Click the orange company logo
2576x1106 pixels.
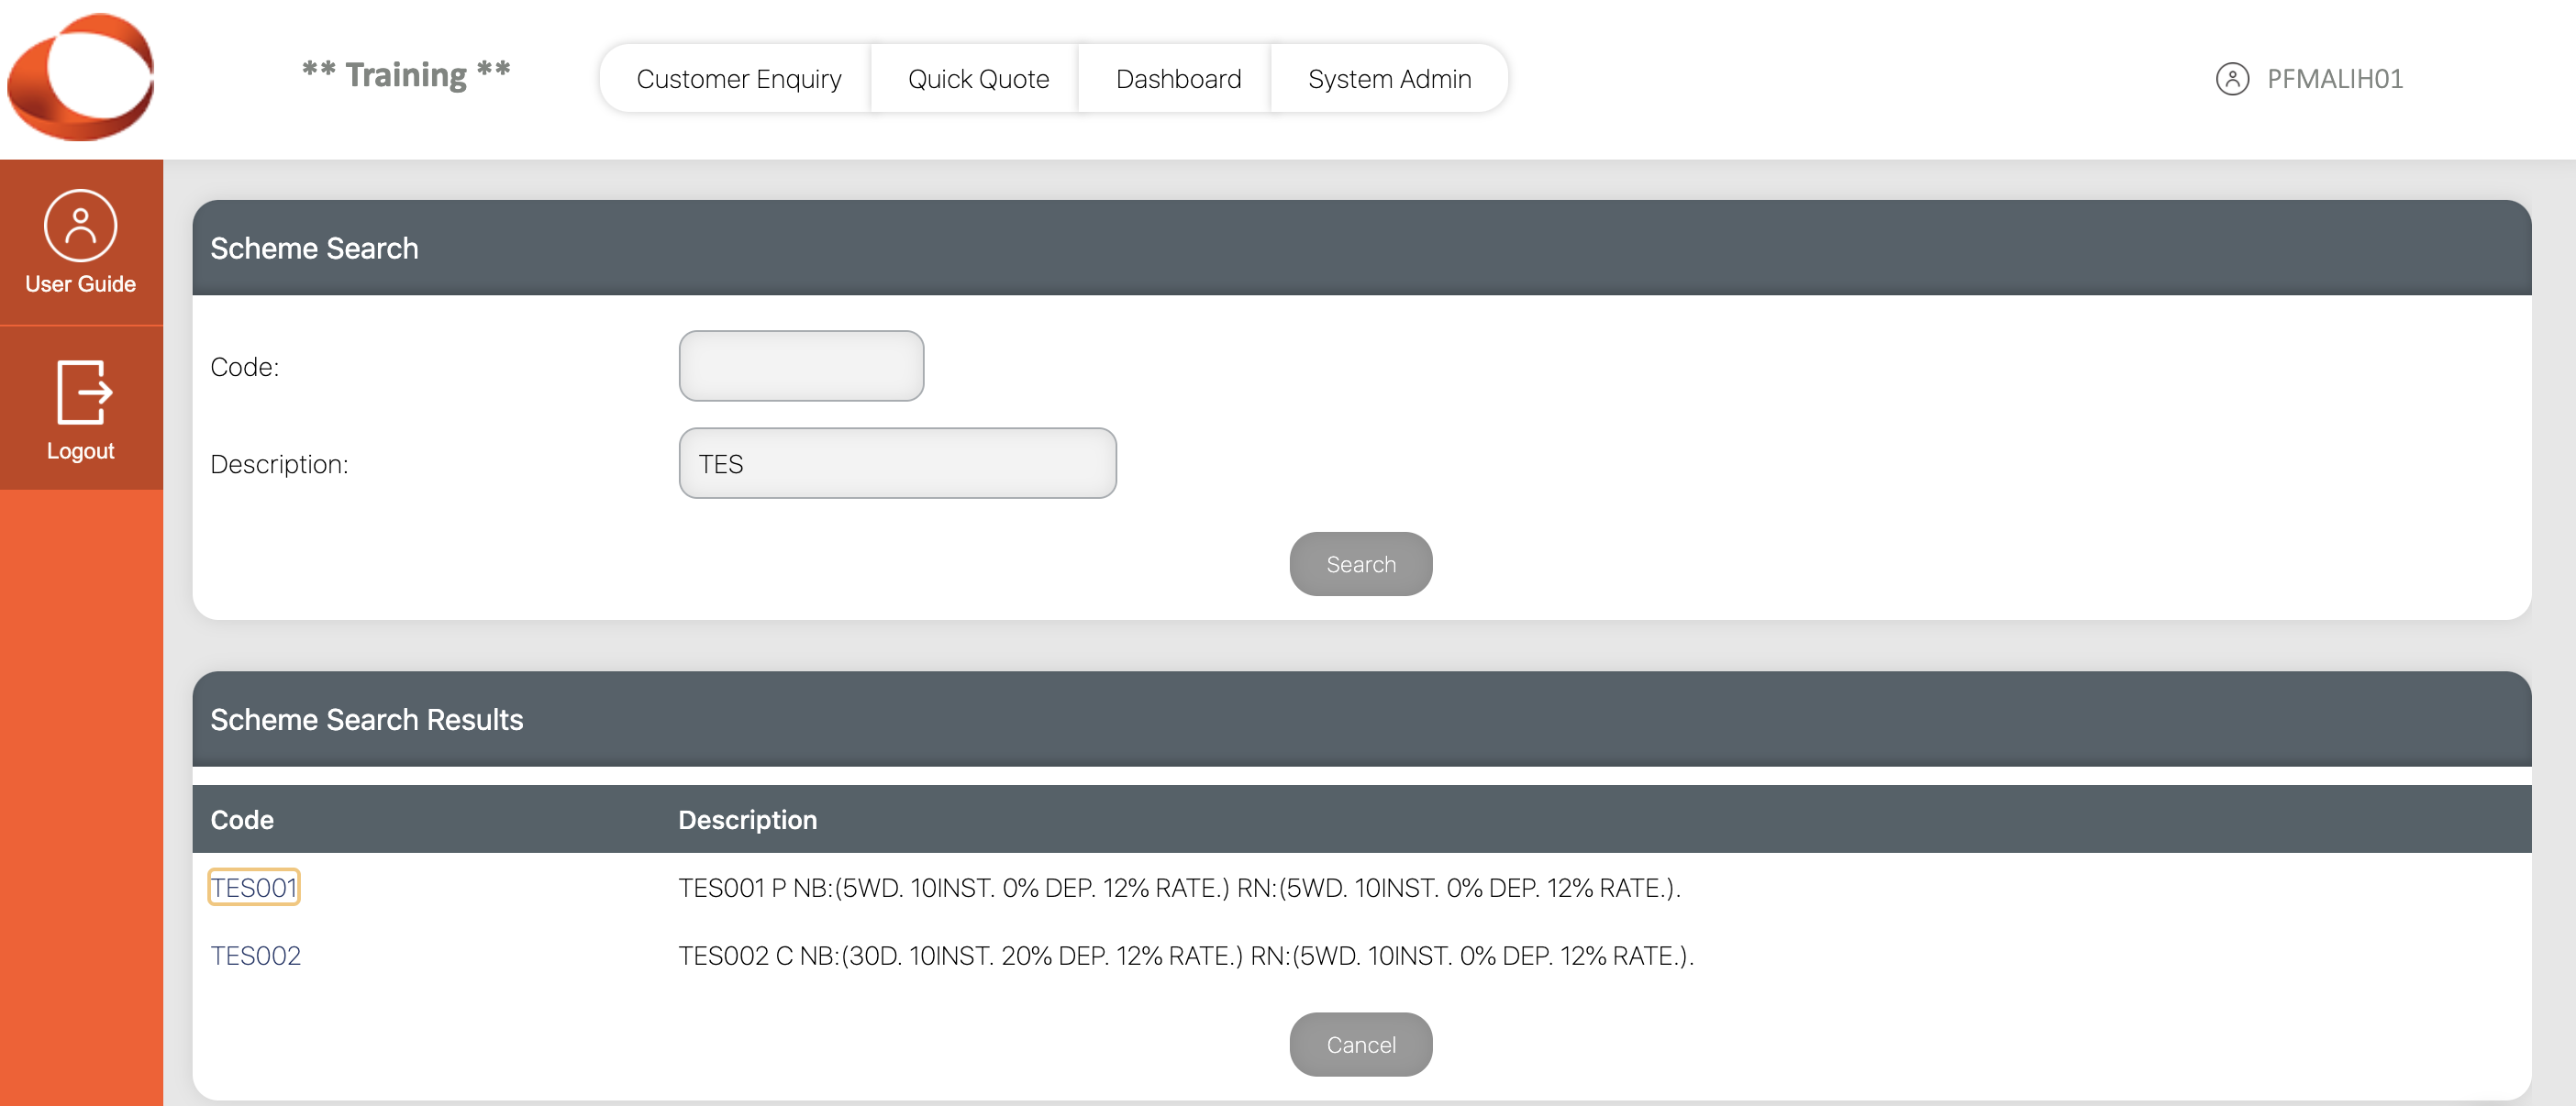(81, 77)
